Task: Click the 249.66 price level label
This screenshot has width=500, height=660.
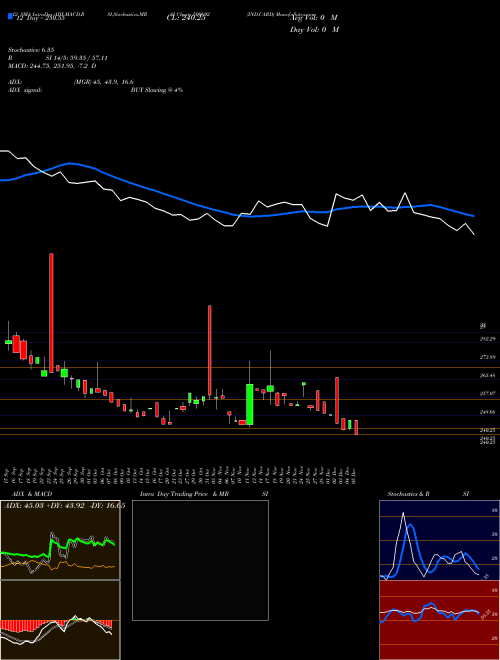Action: 487,412
